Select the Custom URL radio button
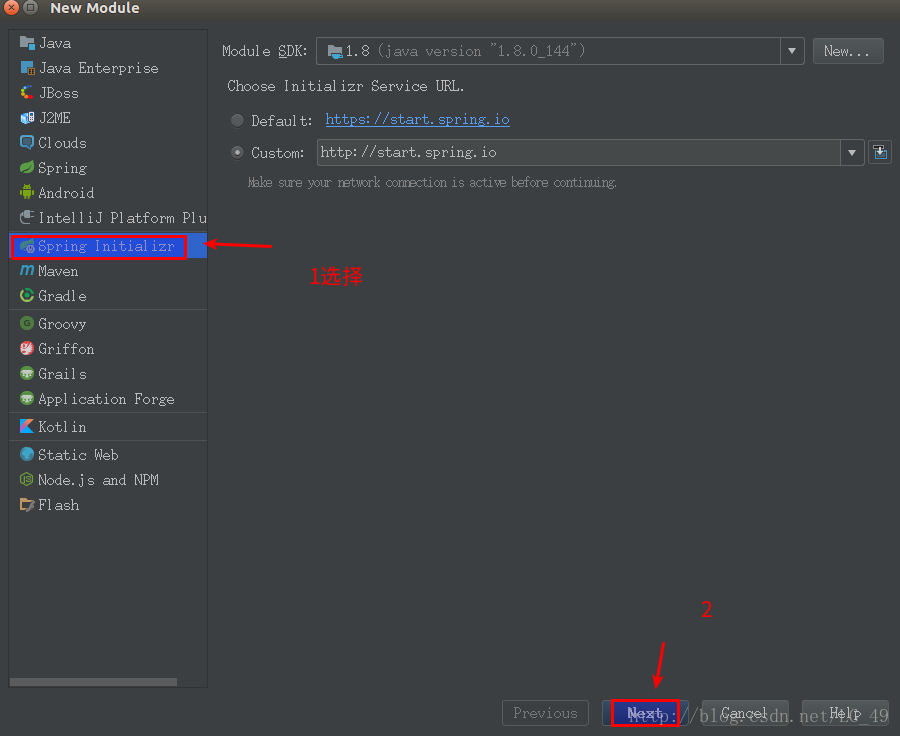 pyautogui.click(x=237, y=153)
